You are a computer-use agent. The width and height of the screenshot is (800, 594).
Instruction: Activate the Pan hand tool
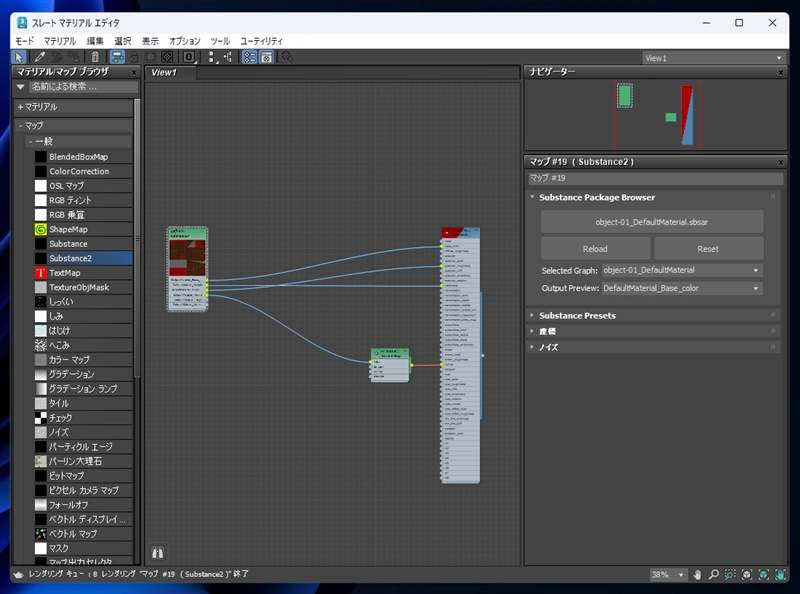point(697,576)
